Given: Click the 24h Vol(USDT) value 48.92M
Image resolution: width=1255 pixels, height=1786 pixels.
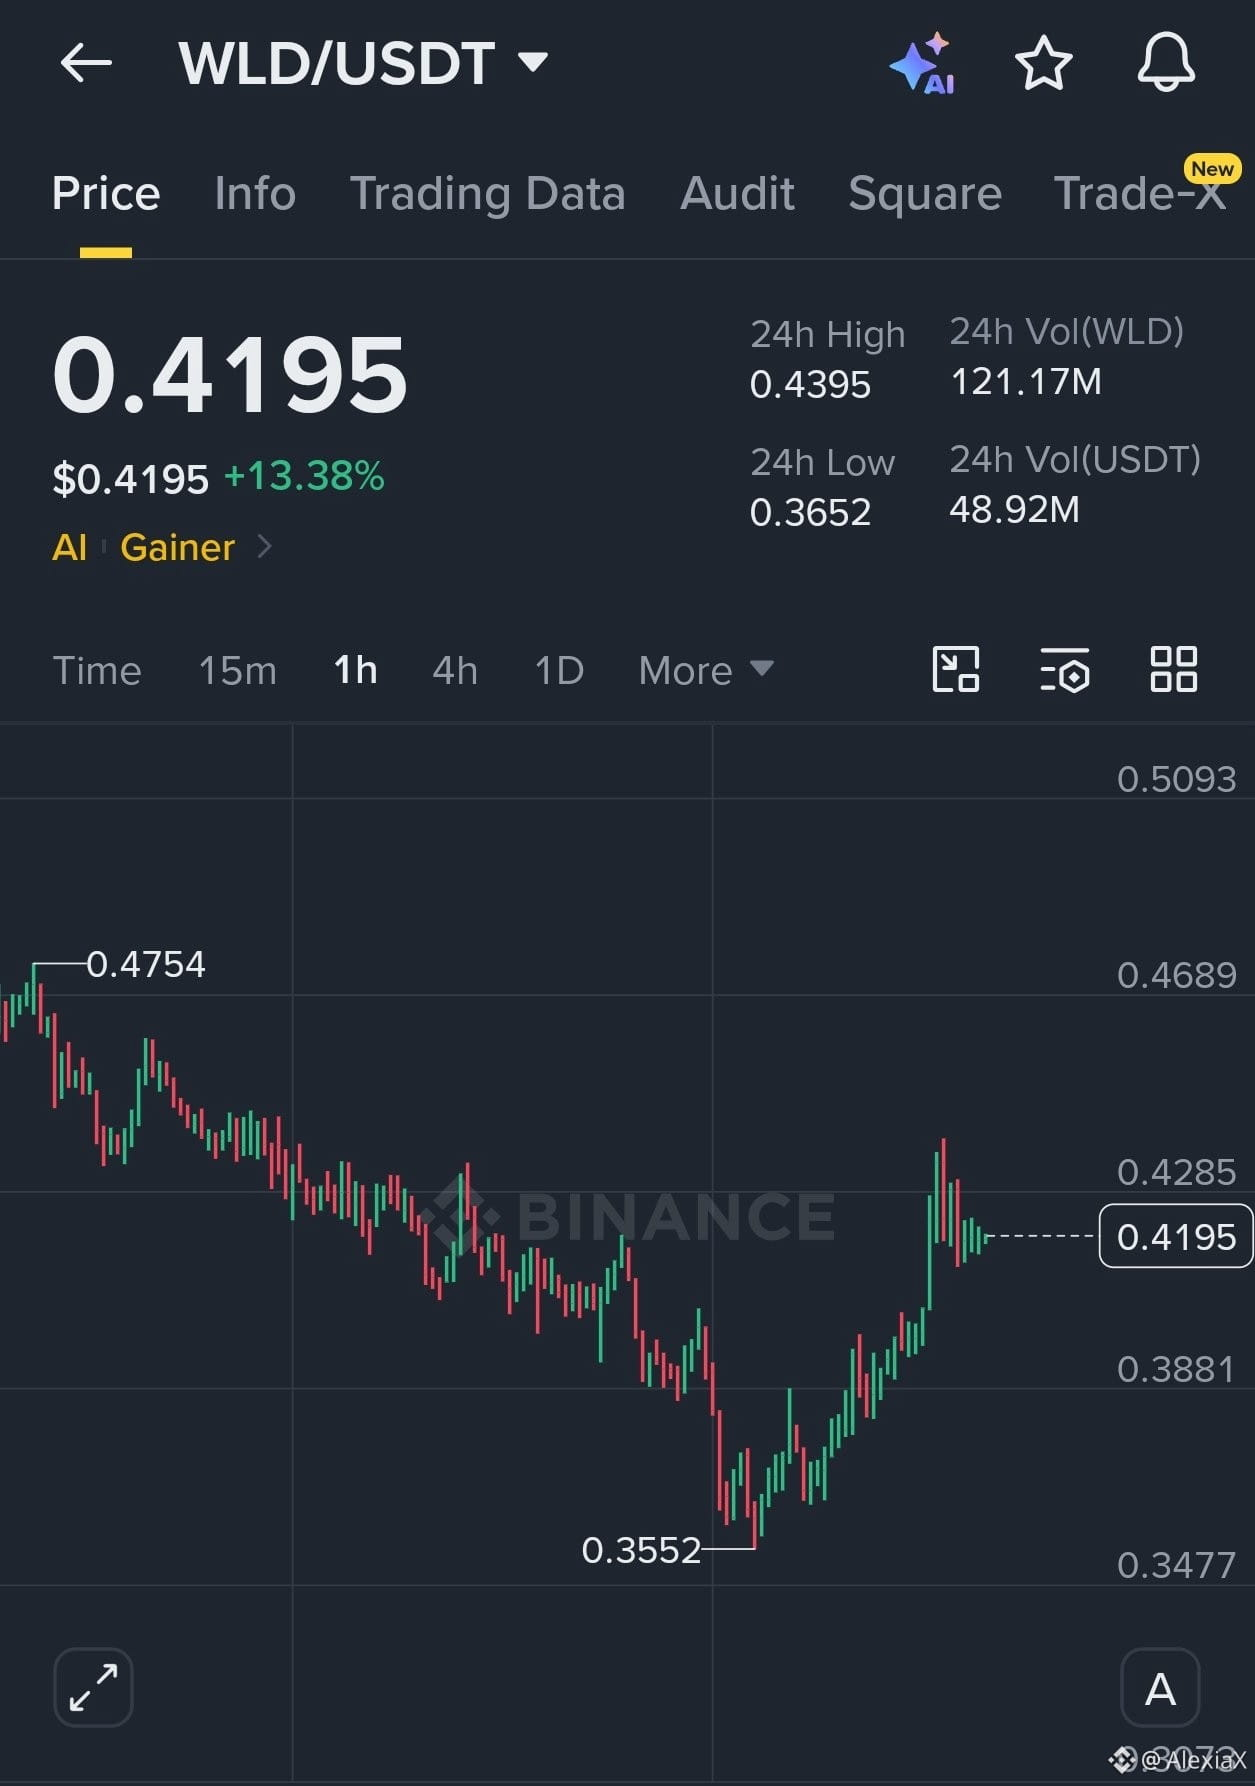Looking at the screenshot, I should click(x=1014, y=510).
